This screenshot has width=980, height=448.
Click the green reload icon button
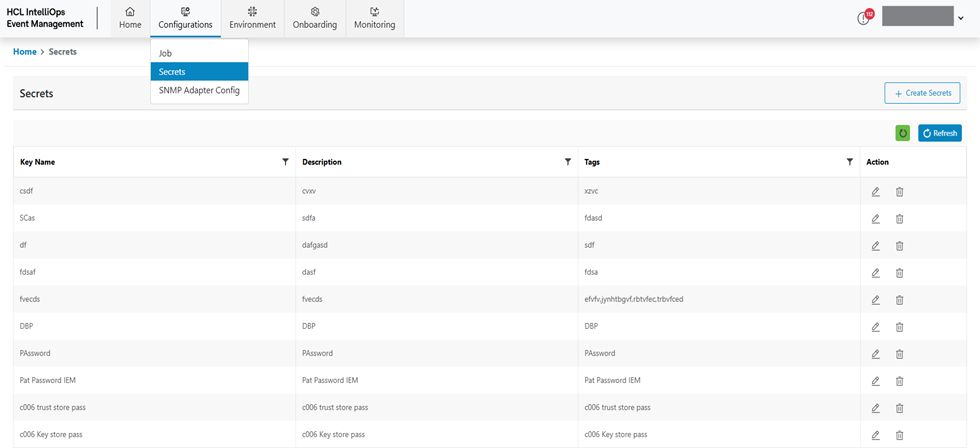pyautogui.click(x=903, y=133)
